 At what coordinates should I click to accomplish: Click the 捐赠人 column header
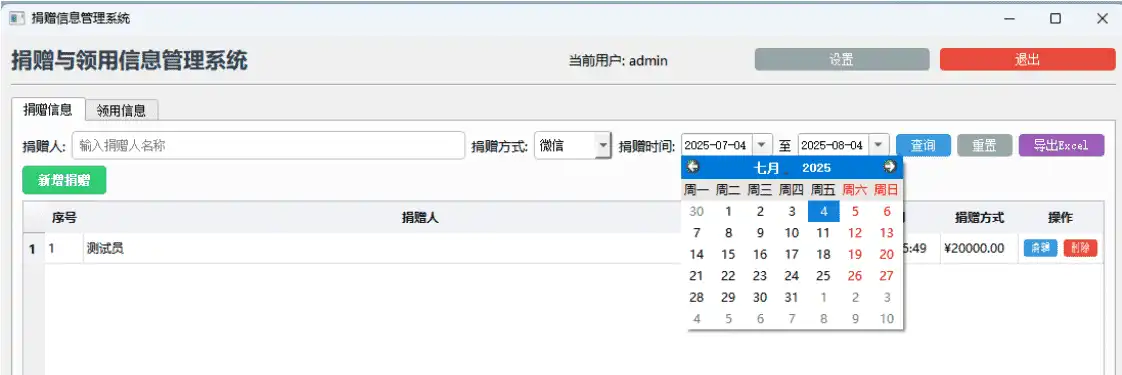tap(420, 218)
